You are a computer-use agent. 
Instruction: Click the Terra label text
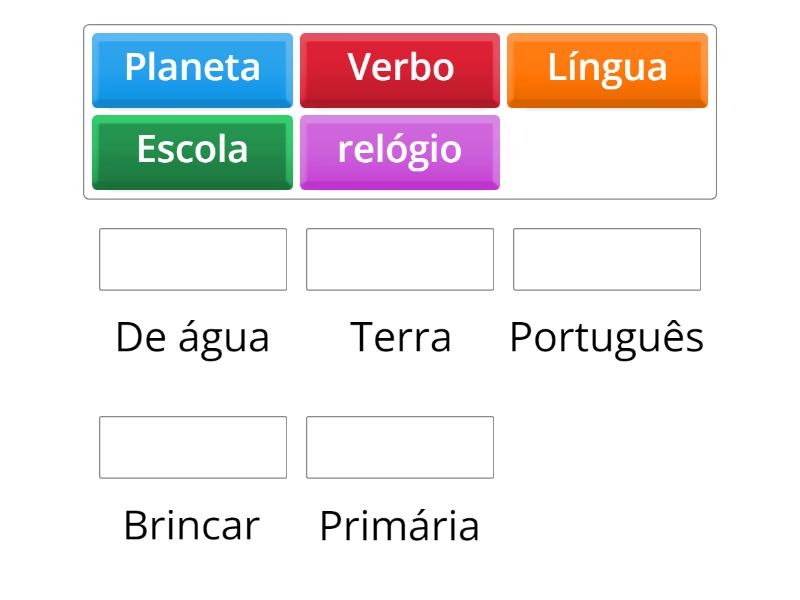(x=400, y=337)
